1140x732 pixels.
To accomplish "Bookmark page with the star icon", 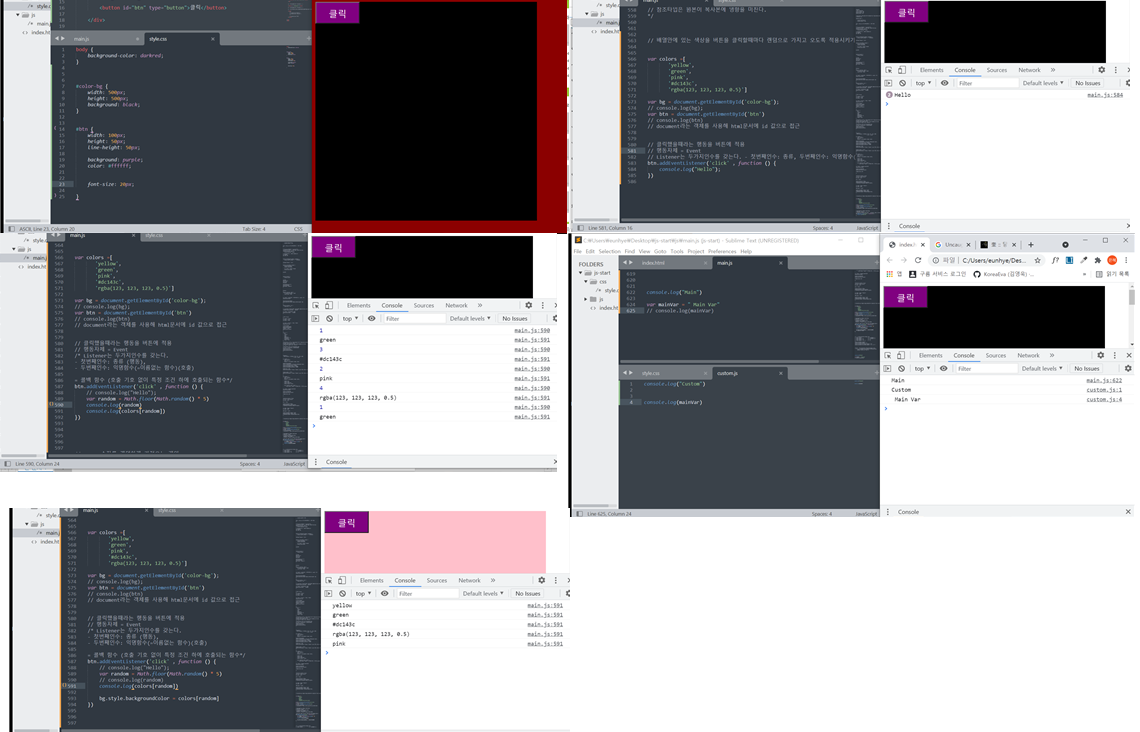I will [1037, 260].
